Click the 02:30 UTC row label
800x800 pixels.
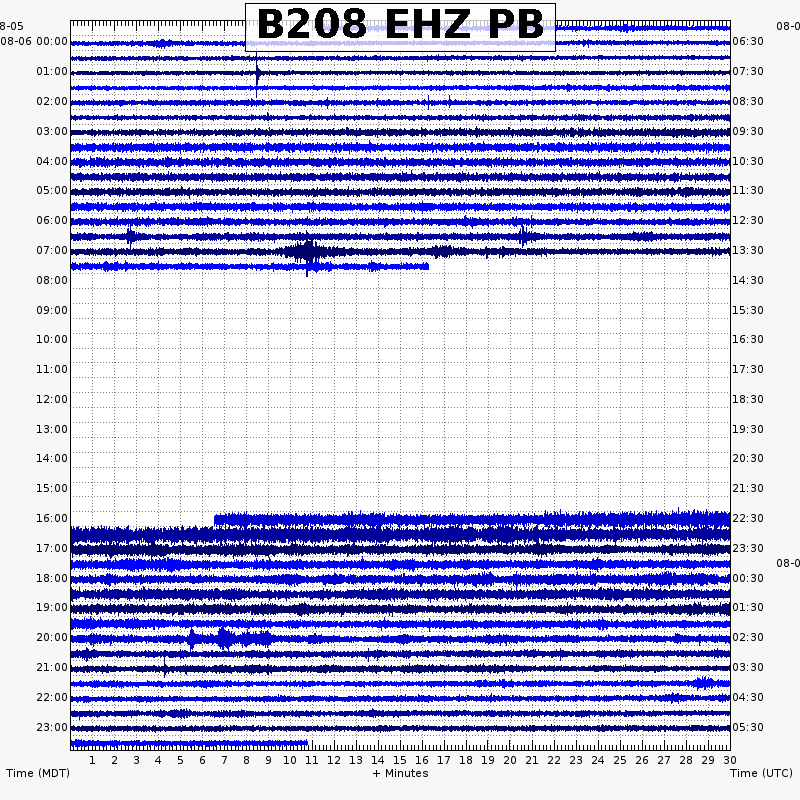pos(748,637)
